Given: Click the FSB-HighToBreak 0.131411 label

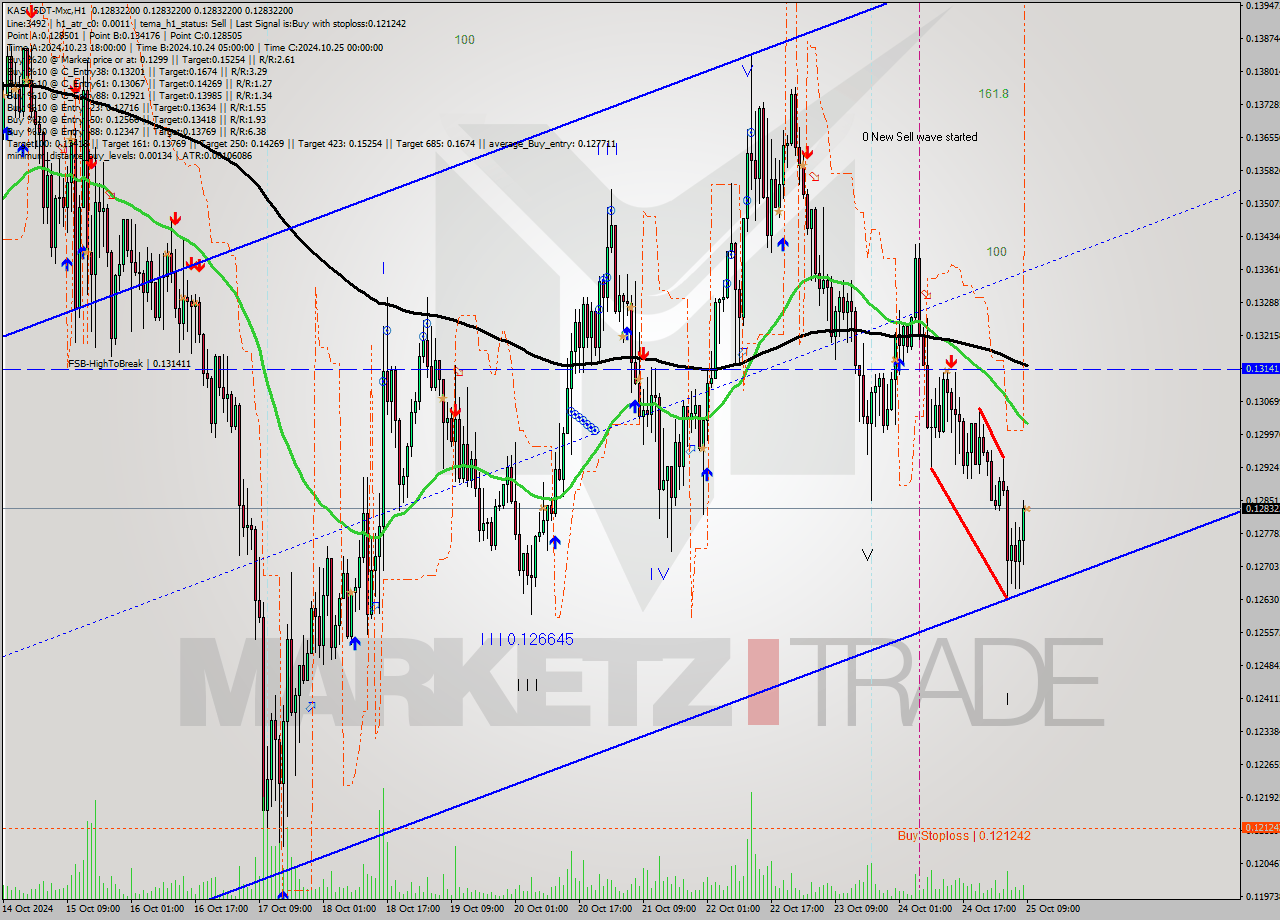Looking at the screenshot, I should coord(128,364).
